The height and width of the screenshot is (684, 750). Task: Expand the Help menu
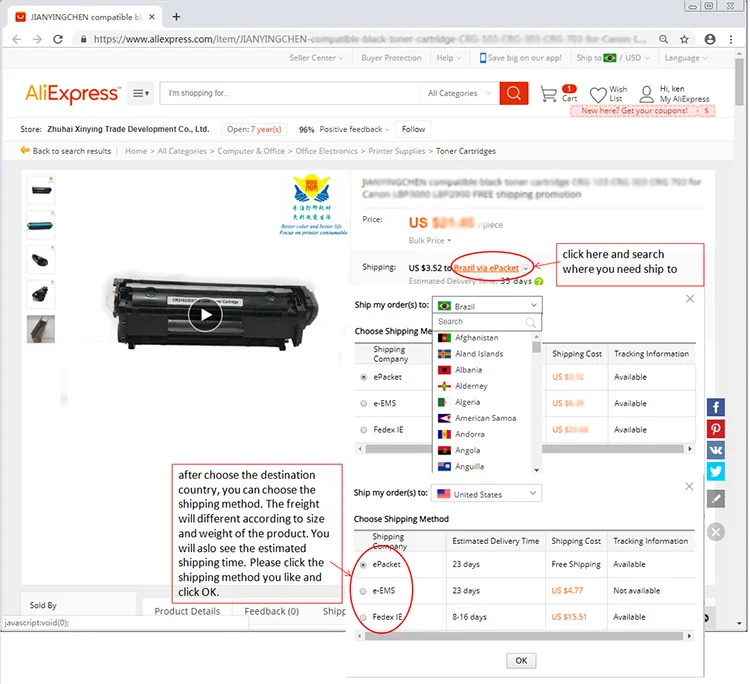coord(449,58)
